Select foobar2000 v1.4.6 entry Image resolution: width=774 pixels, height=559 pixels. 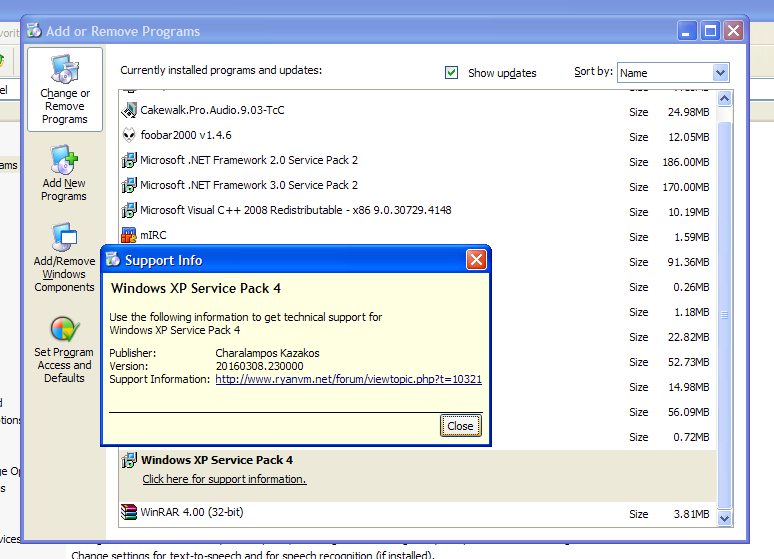tap(186, 135)
